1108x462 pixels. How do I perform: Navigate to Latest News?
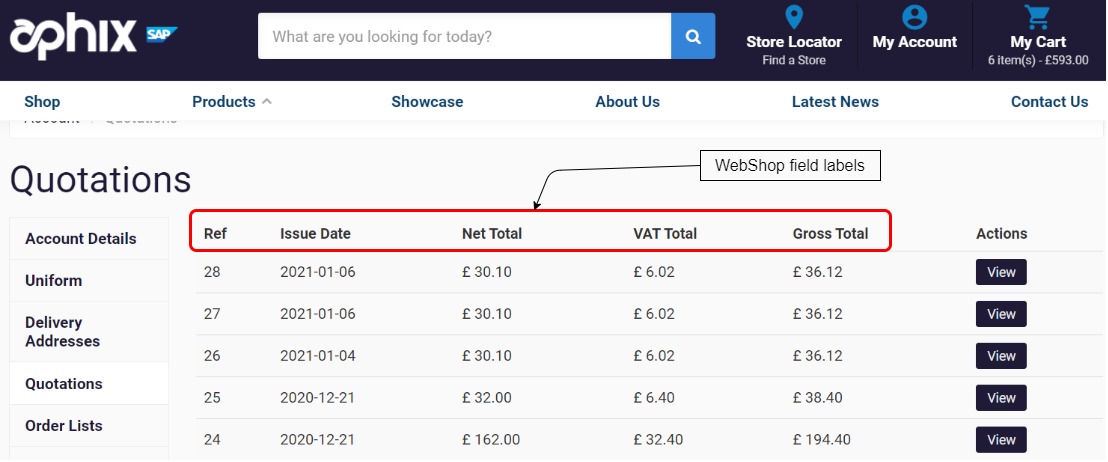(835, 102)
